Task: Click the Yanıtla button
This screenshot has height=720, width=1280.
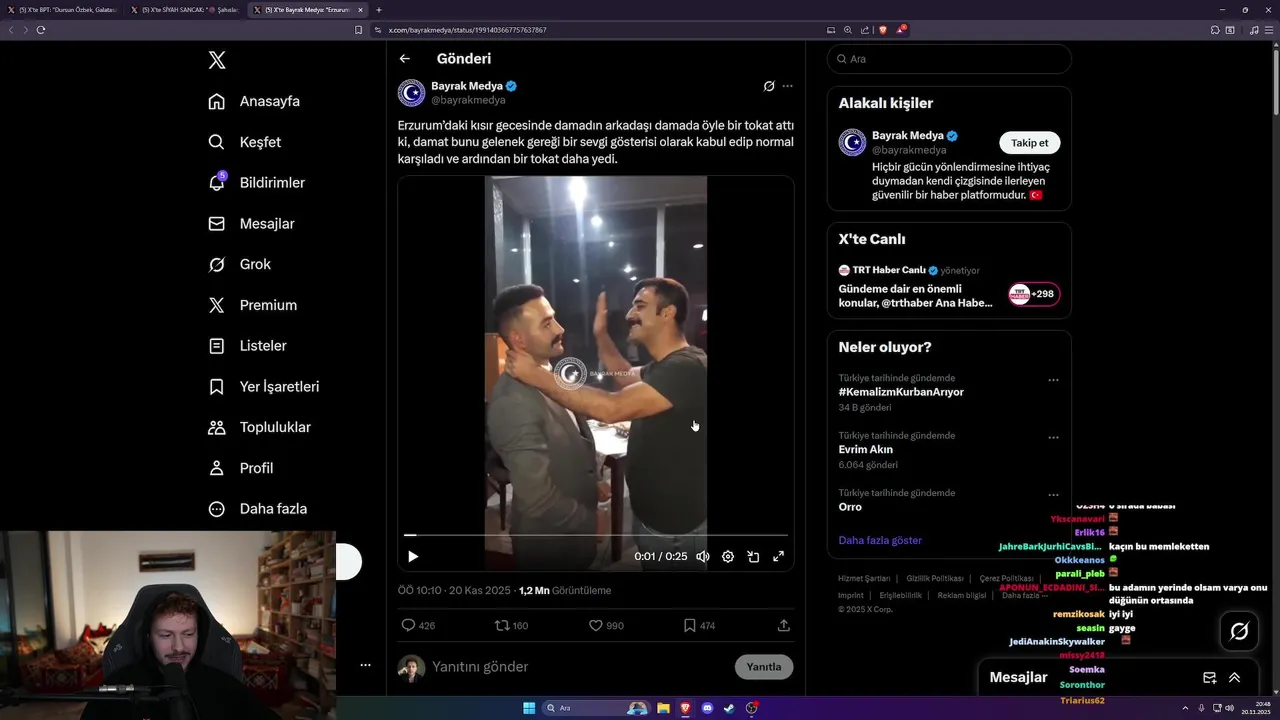Action: [764, 667]
